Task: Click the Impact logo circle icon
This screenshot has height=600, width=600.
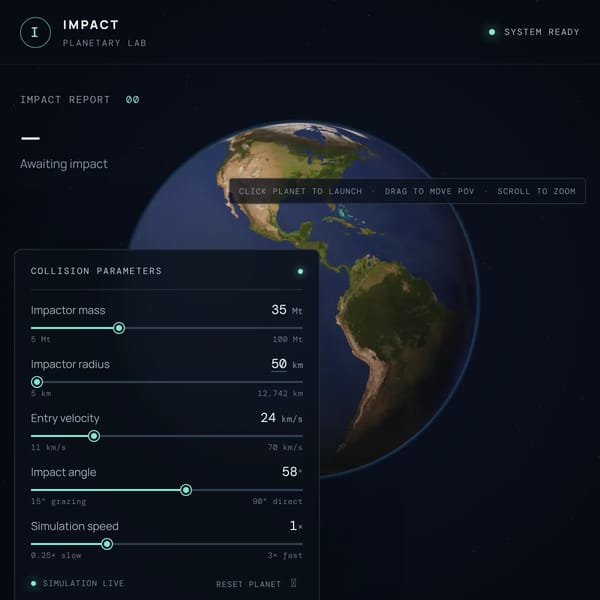Action: [35, 33]
